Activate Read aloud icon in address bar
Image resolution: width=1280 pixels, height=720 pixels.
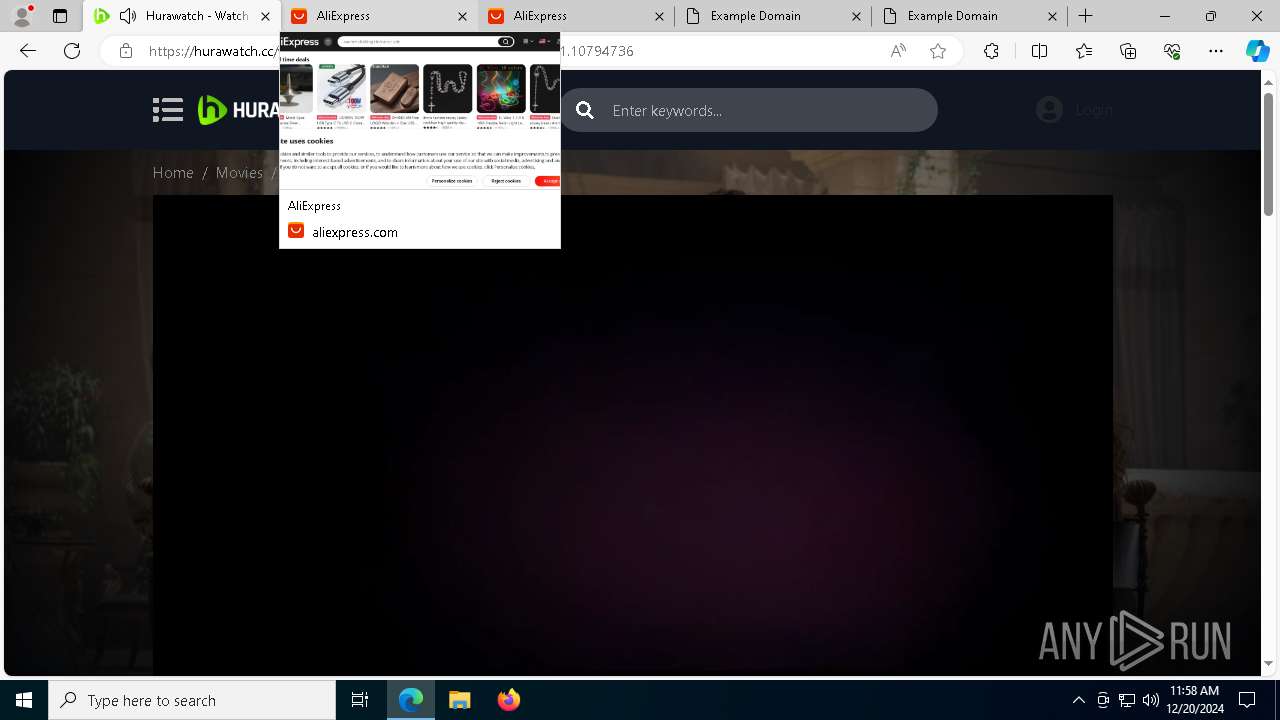pyautogui.click(x=898, y=51)
